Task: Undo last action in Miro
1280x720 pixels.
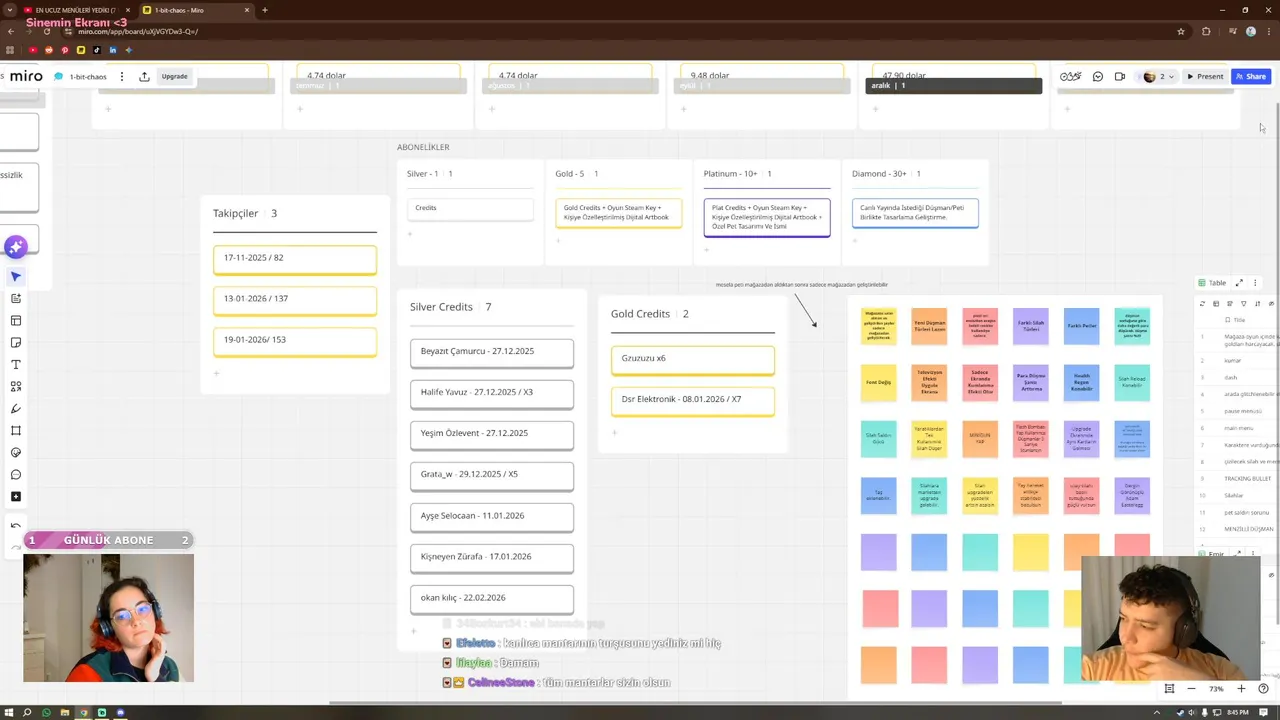Action: pyautogui.click(x=16, y=526)
